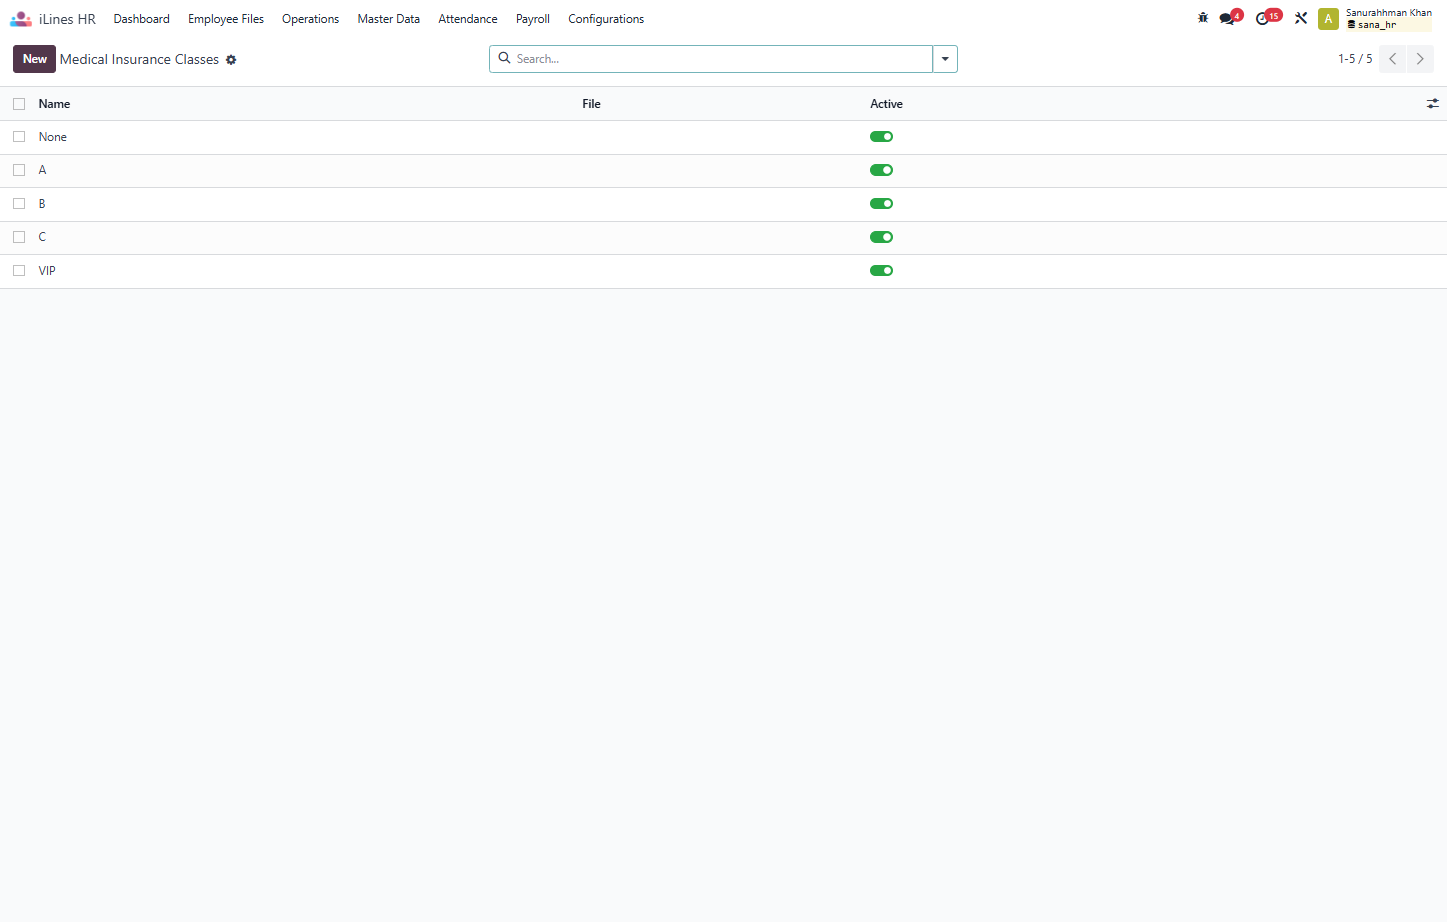Sort by the File column header

tap(591, 104)
